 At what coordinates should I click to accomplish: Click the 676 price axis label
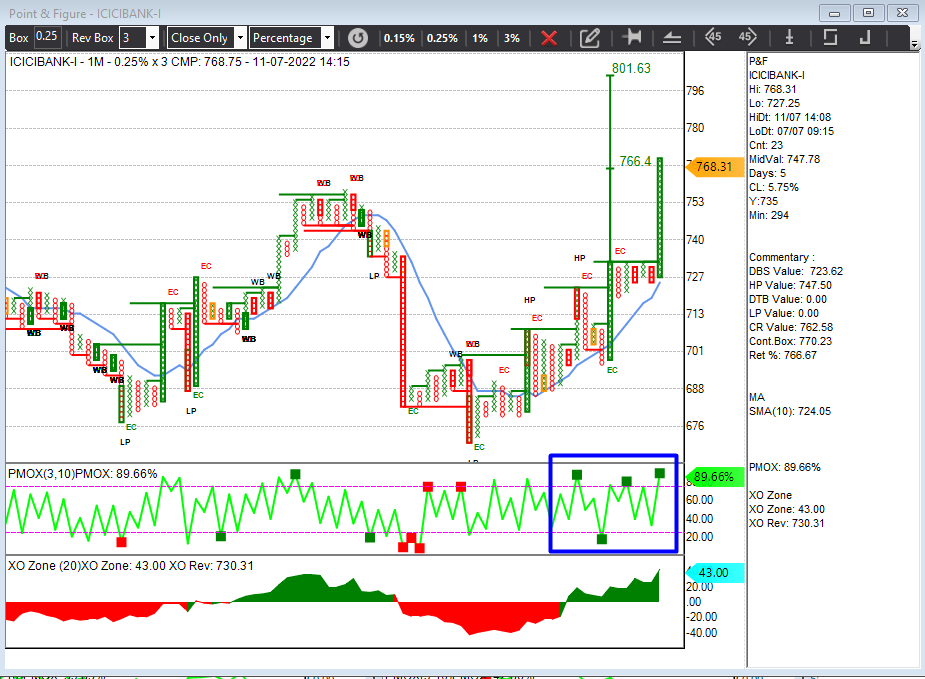coord(695,426)
